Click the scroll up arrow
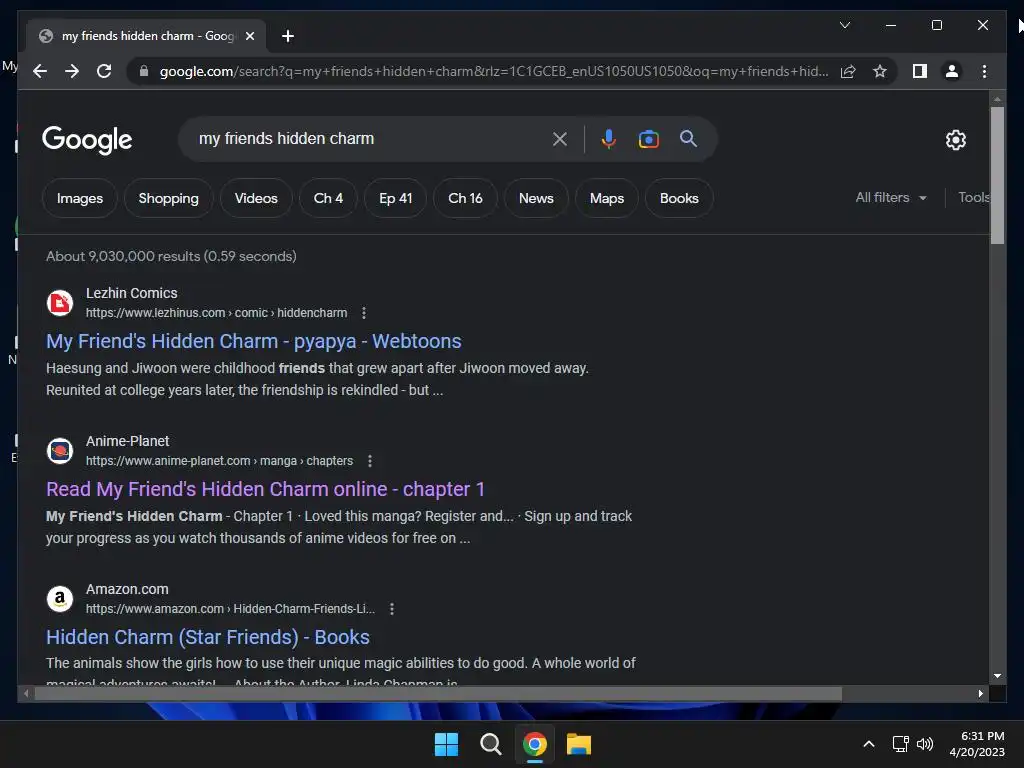This screenshot has width=1024, height=768. point(997,99)
